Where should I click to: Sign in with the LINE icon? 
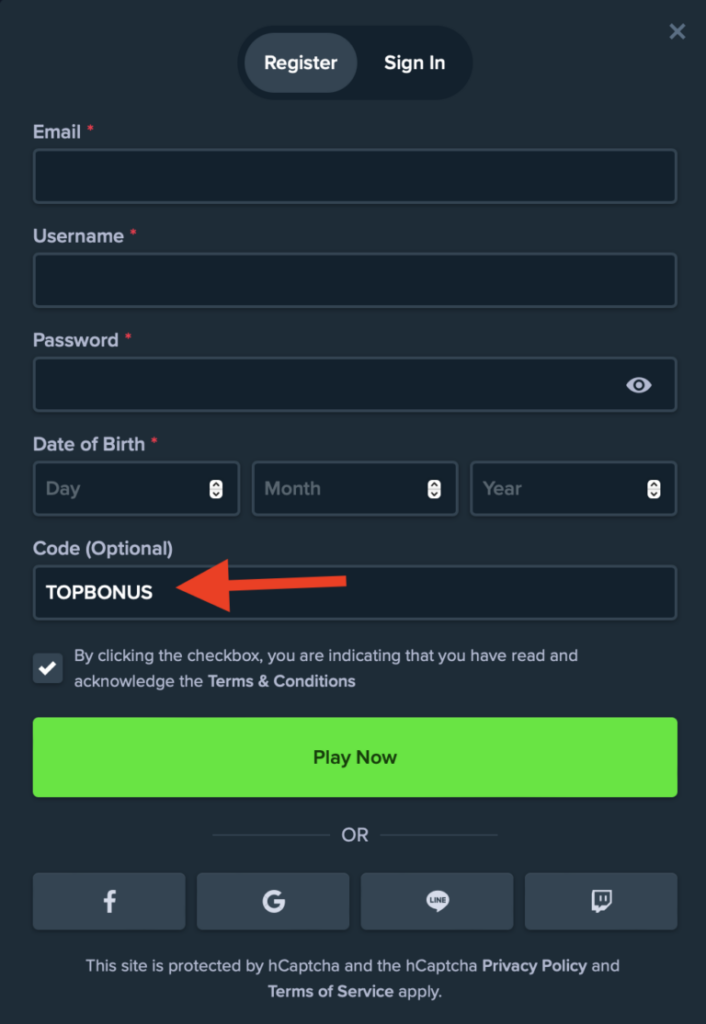coord(437,901)
